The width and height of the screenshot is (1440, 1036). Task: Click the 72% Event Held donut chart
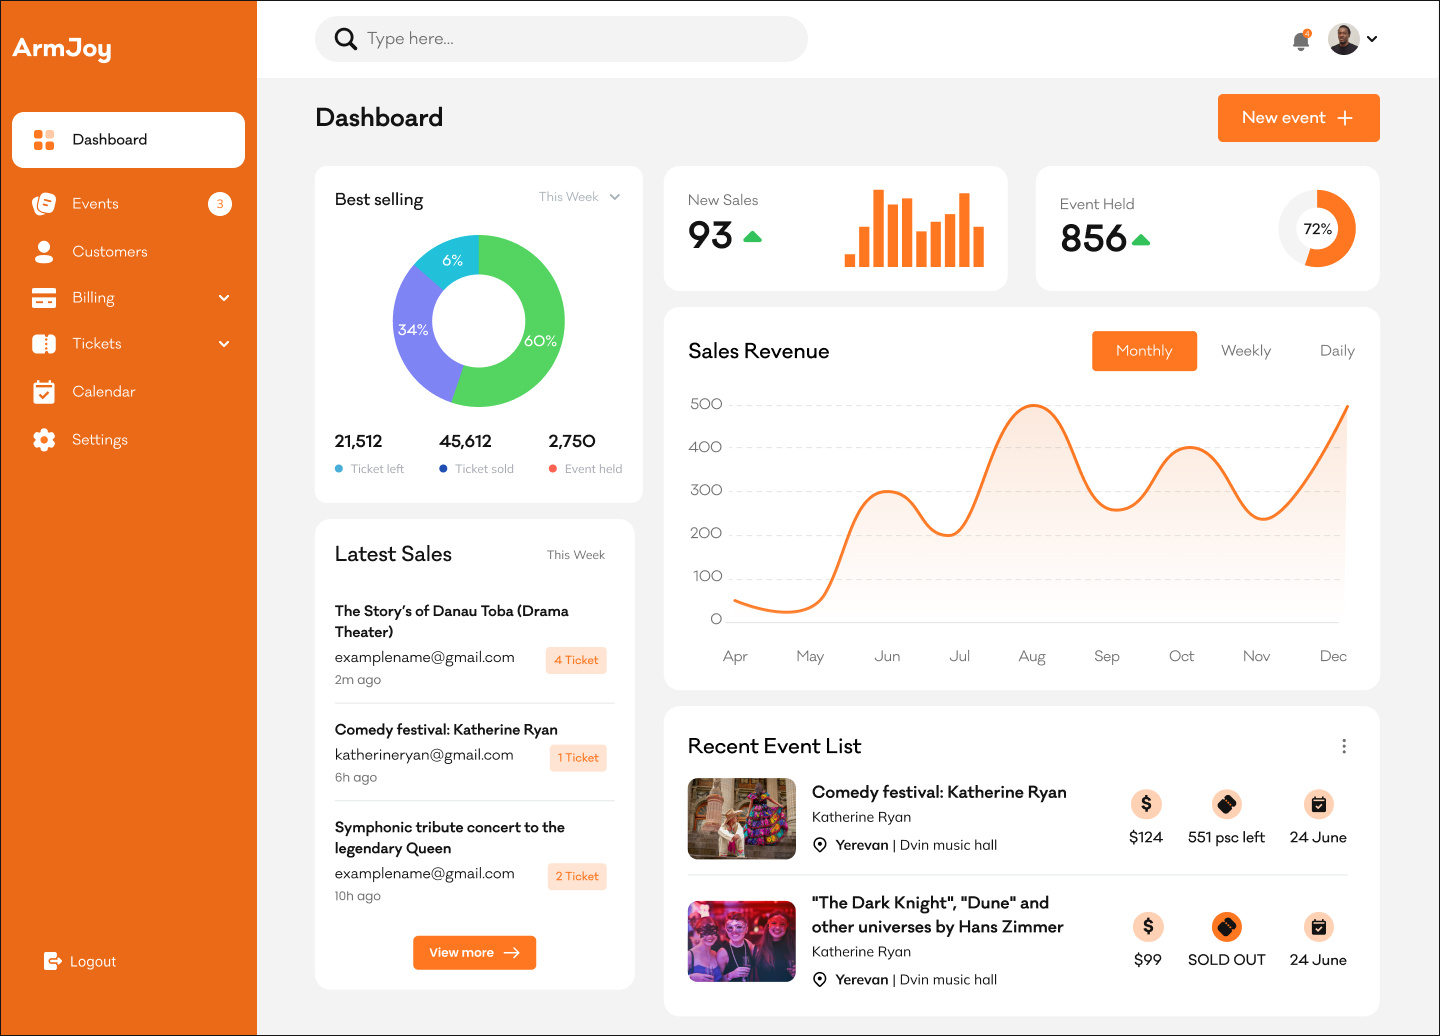pos(1317,229)
